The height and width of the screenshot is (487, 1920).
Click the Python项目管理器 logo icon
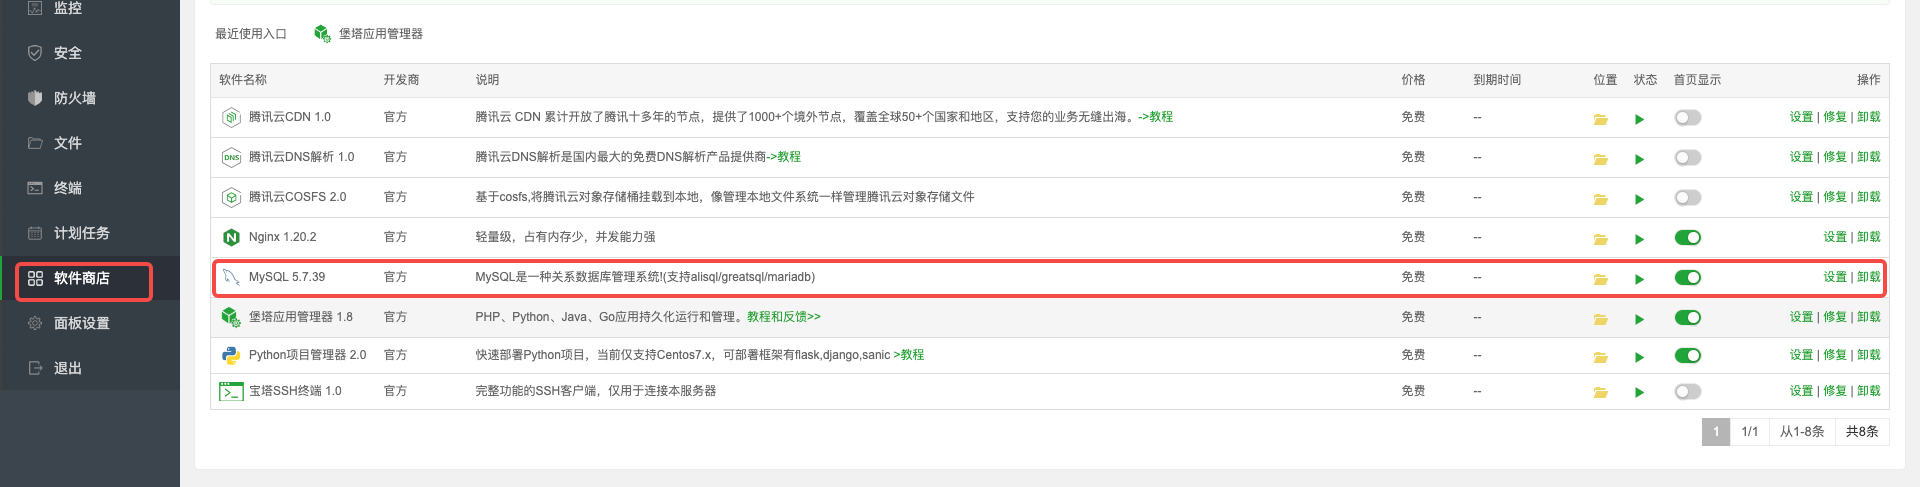(x=231, y=355)
